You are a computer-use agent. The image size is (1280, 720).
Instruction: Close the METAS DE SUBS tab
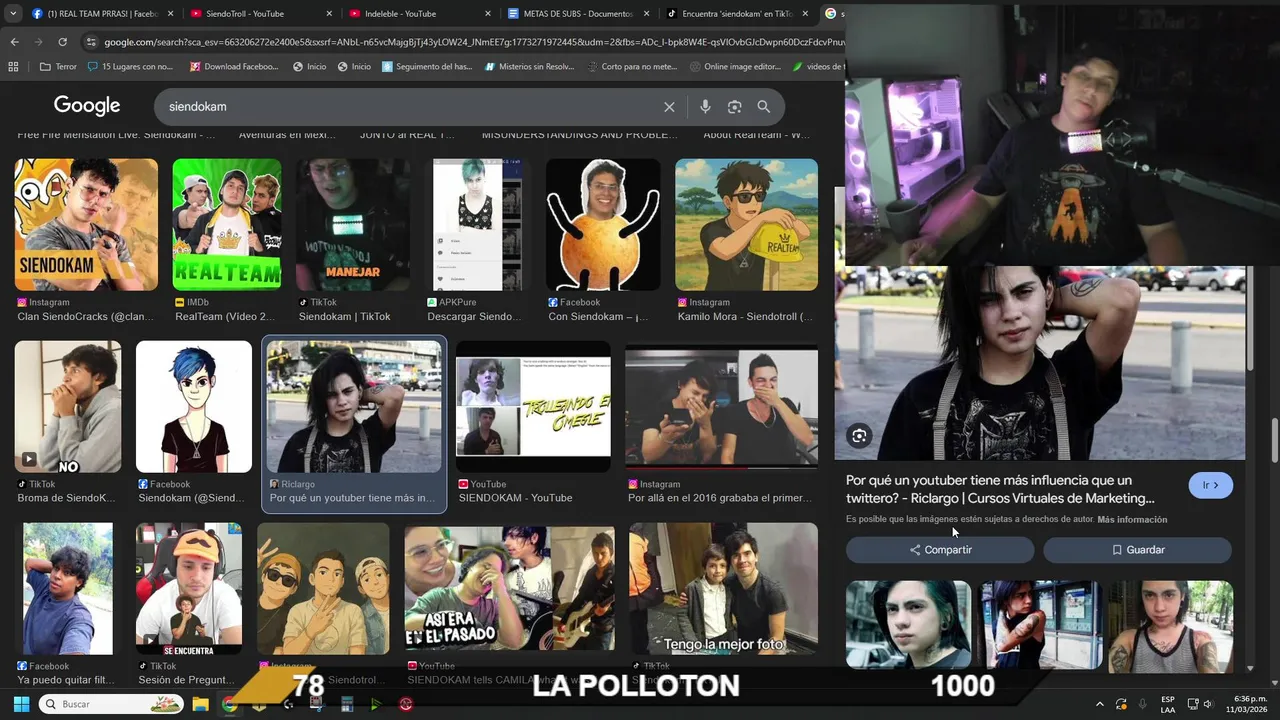(645, 14)
